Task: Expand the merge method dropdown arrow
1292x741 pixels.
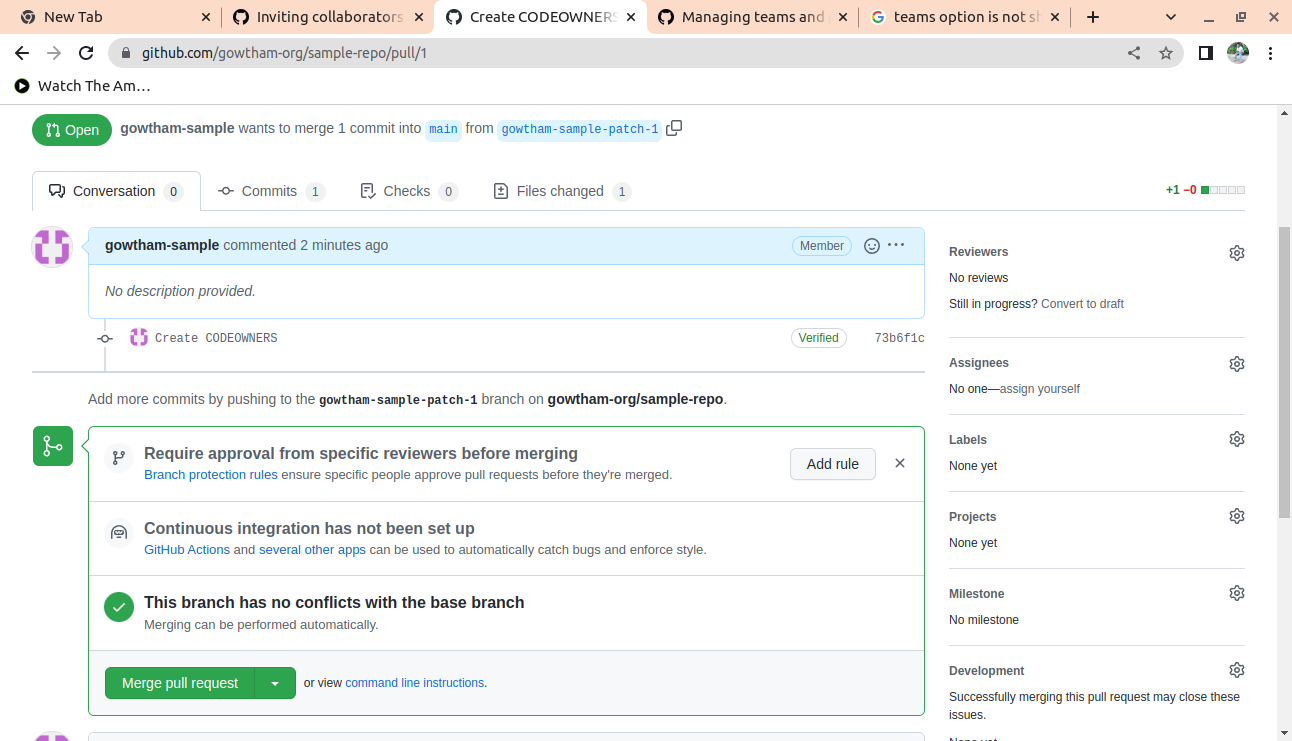Action: click(x=275, y=683)
